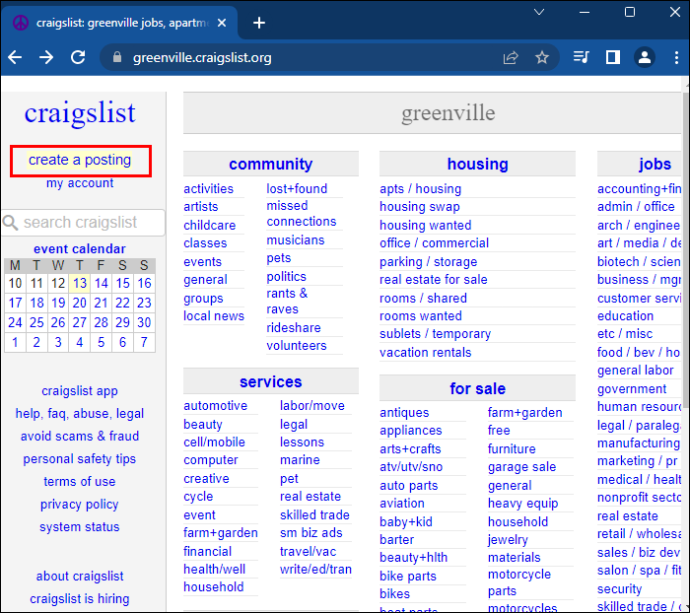Open the Chrome three-dot menu
Image resolution: width=690 pixels, height=613 pixels.
pyautogui.click(x=676, y=58)
